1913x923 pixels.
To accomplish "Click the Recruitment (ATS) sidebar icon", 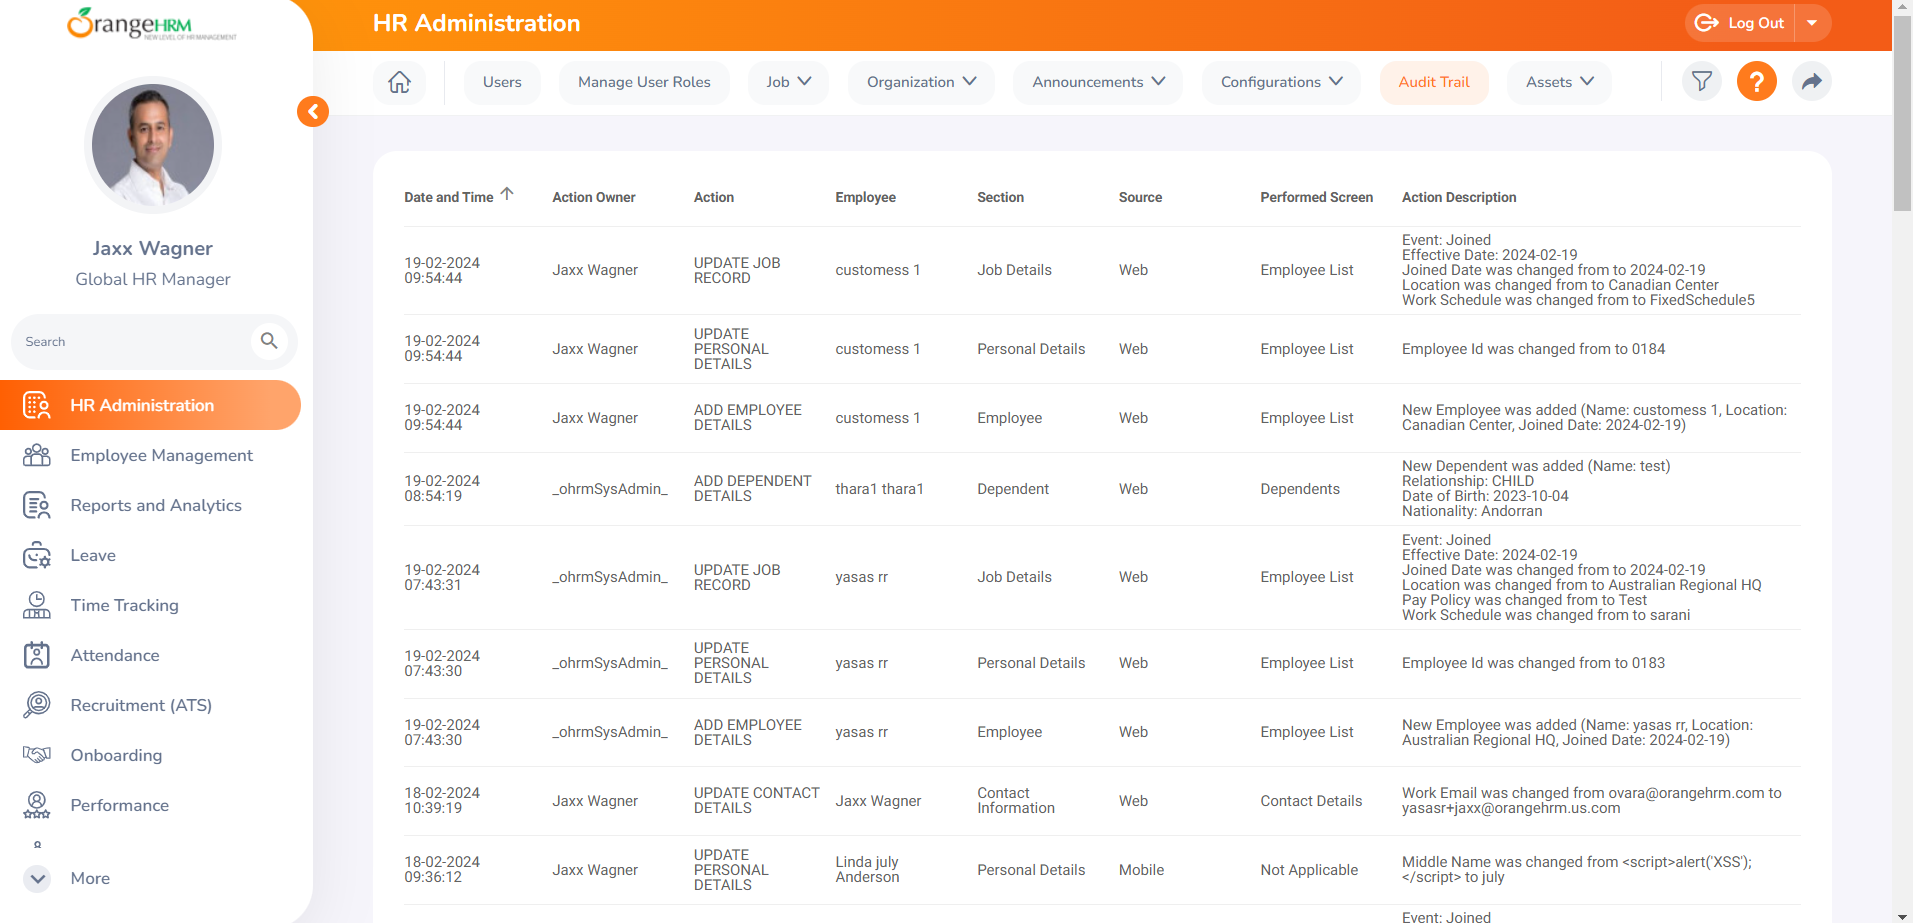I will 37,705.
